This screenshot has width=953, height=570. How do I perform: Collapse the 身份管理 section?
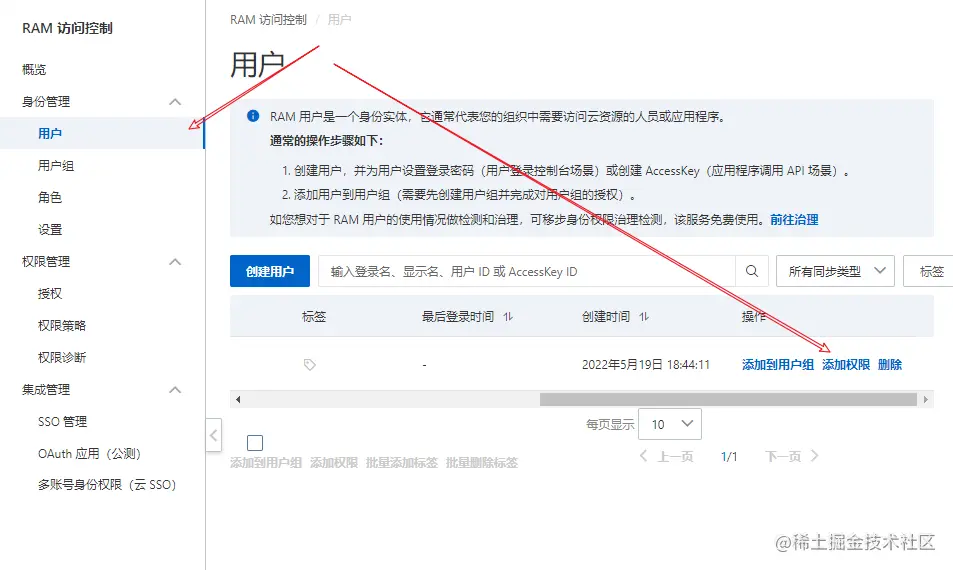tap(175, 102)
